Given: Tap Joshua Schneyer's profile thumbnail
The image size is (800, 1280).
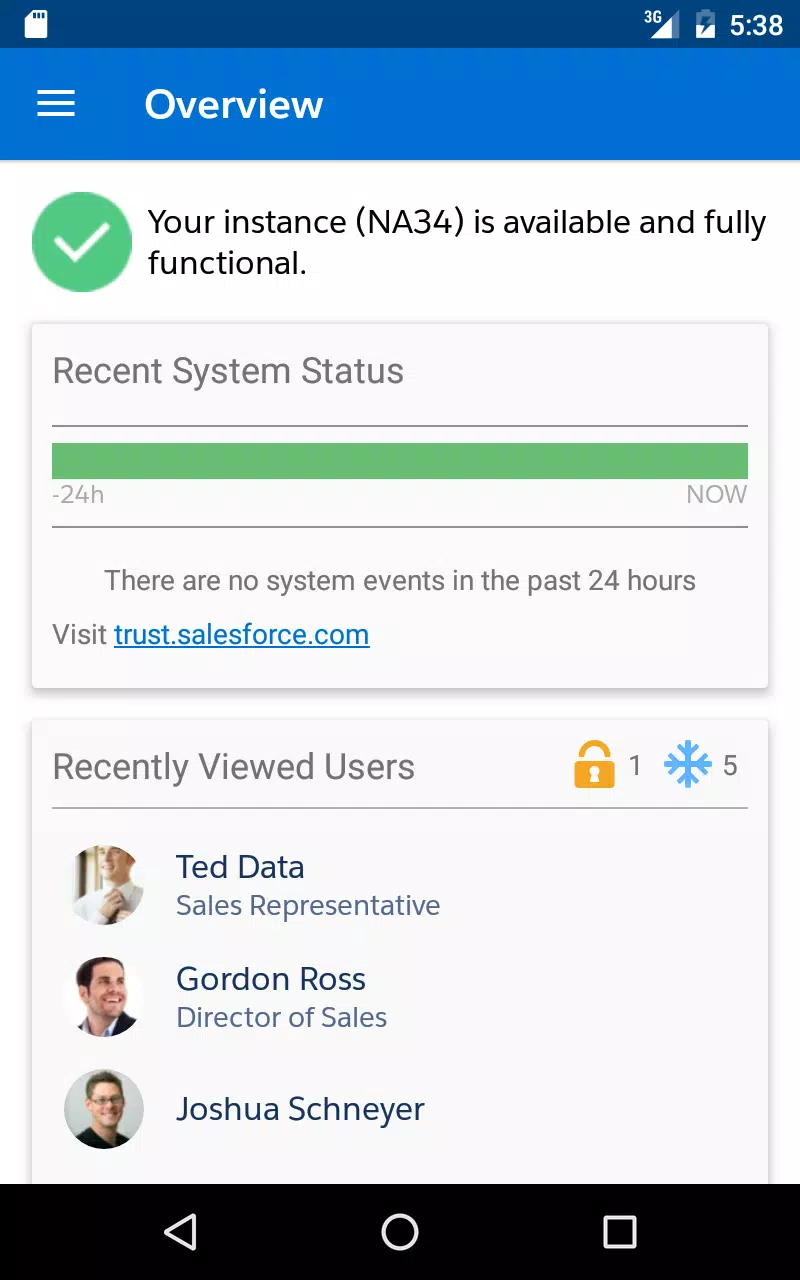Looking at the screenshot, I should 104,1108.
